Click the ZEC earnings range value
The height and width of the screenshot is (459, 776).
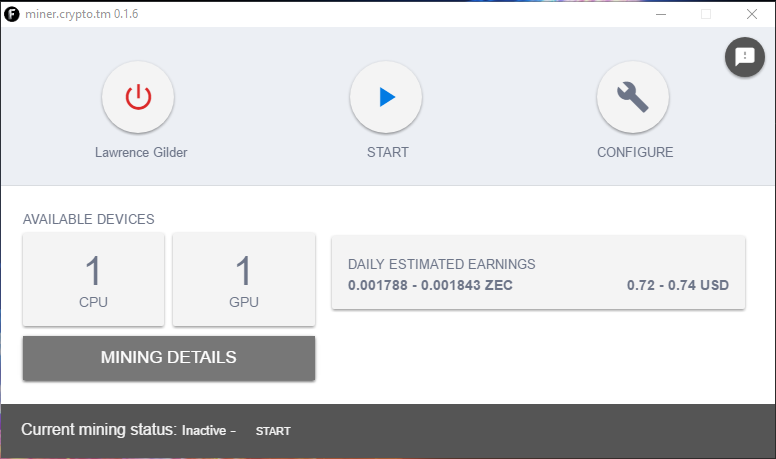coord(428,286)
